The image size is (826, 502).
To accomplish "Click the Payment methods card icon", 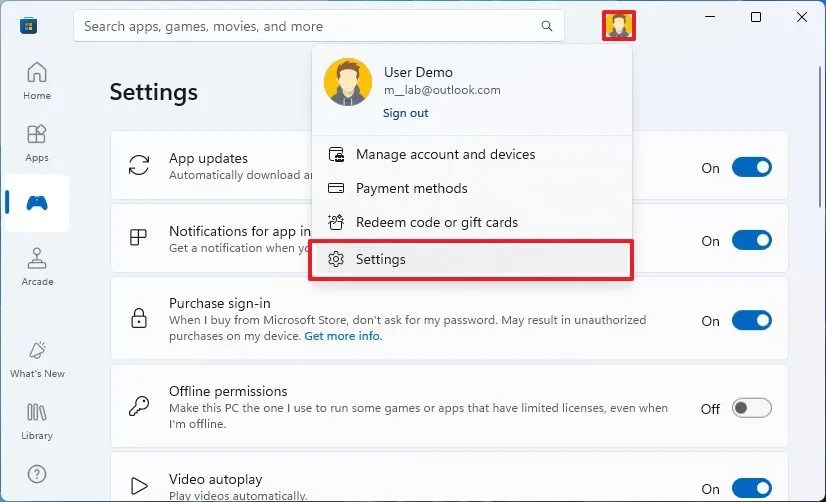I will (x=336, y=188).
